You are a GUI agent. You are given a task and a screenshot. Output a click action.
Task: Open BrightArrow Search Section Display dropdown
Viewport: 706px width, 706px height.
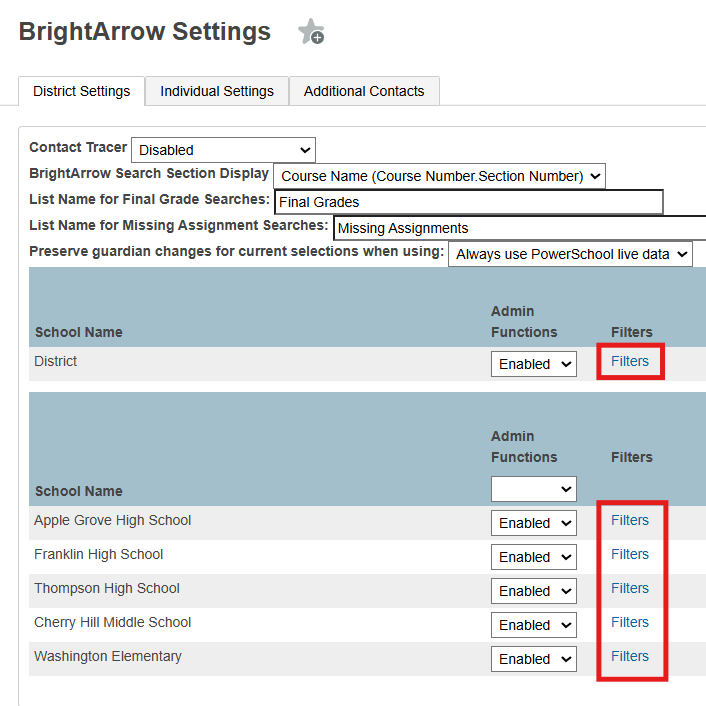(439, 176)
